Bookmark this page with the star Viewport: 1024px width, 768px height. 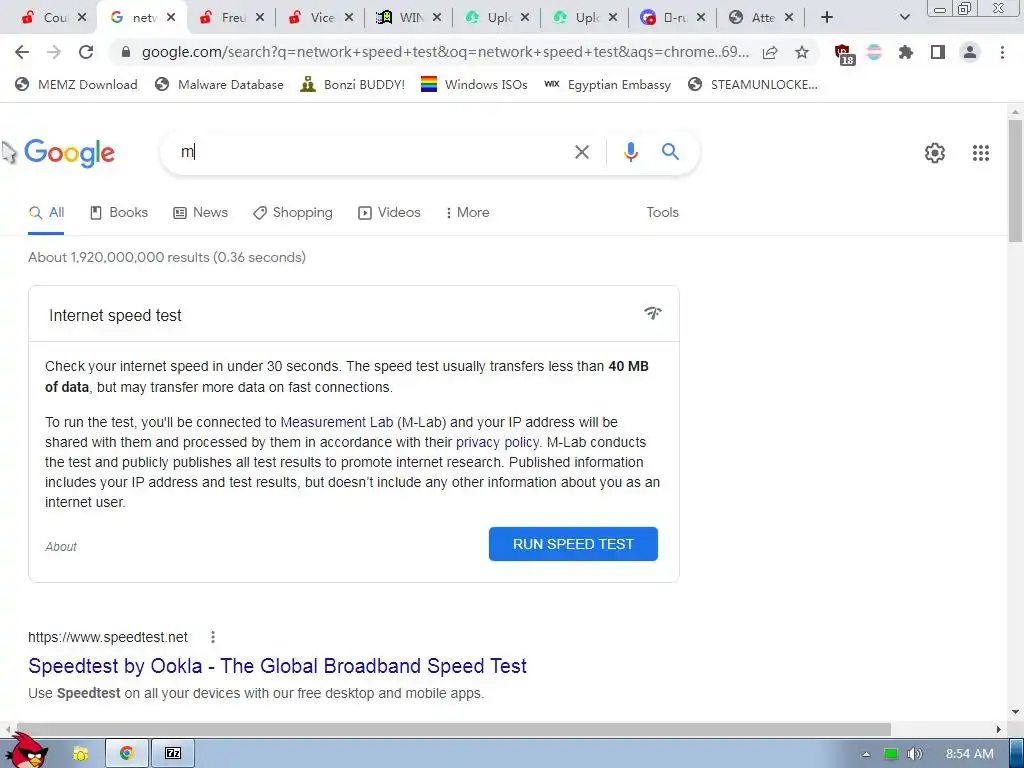[802, 52]
